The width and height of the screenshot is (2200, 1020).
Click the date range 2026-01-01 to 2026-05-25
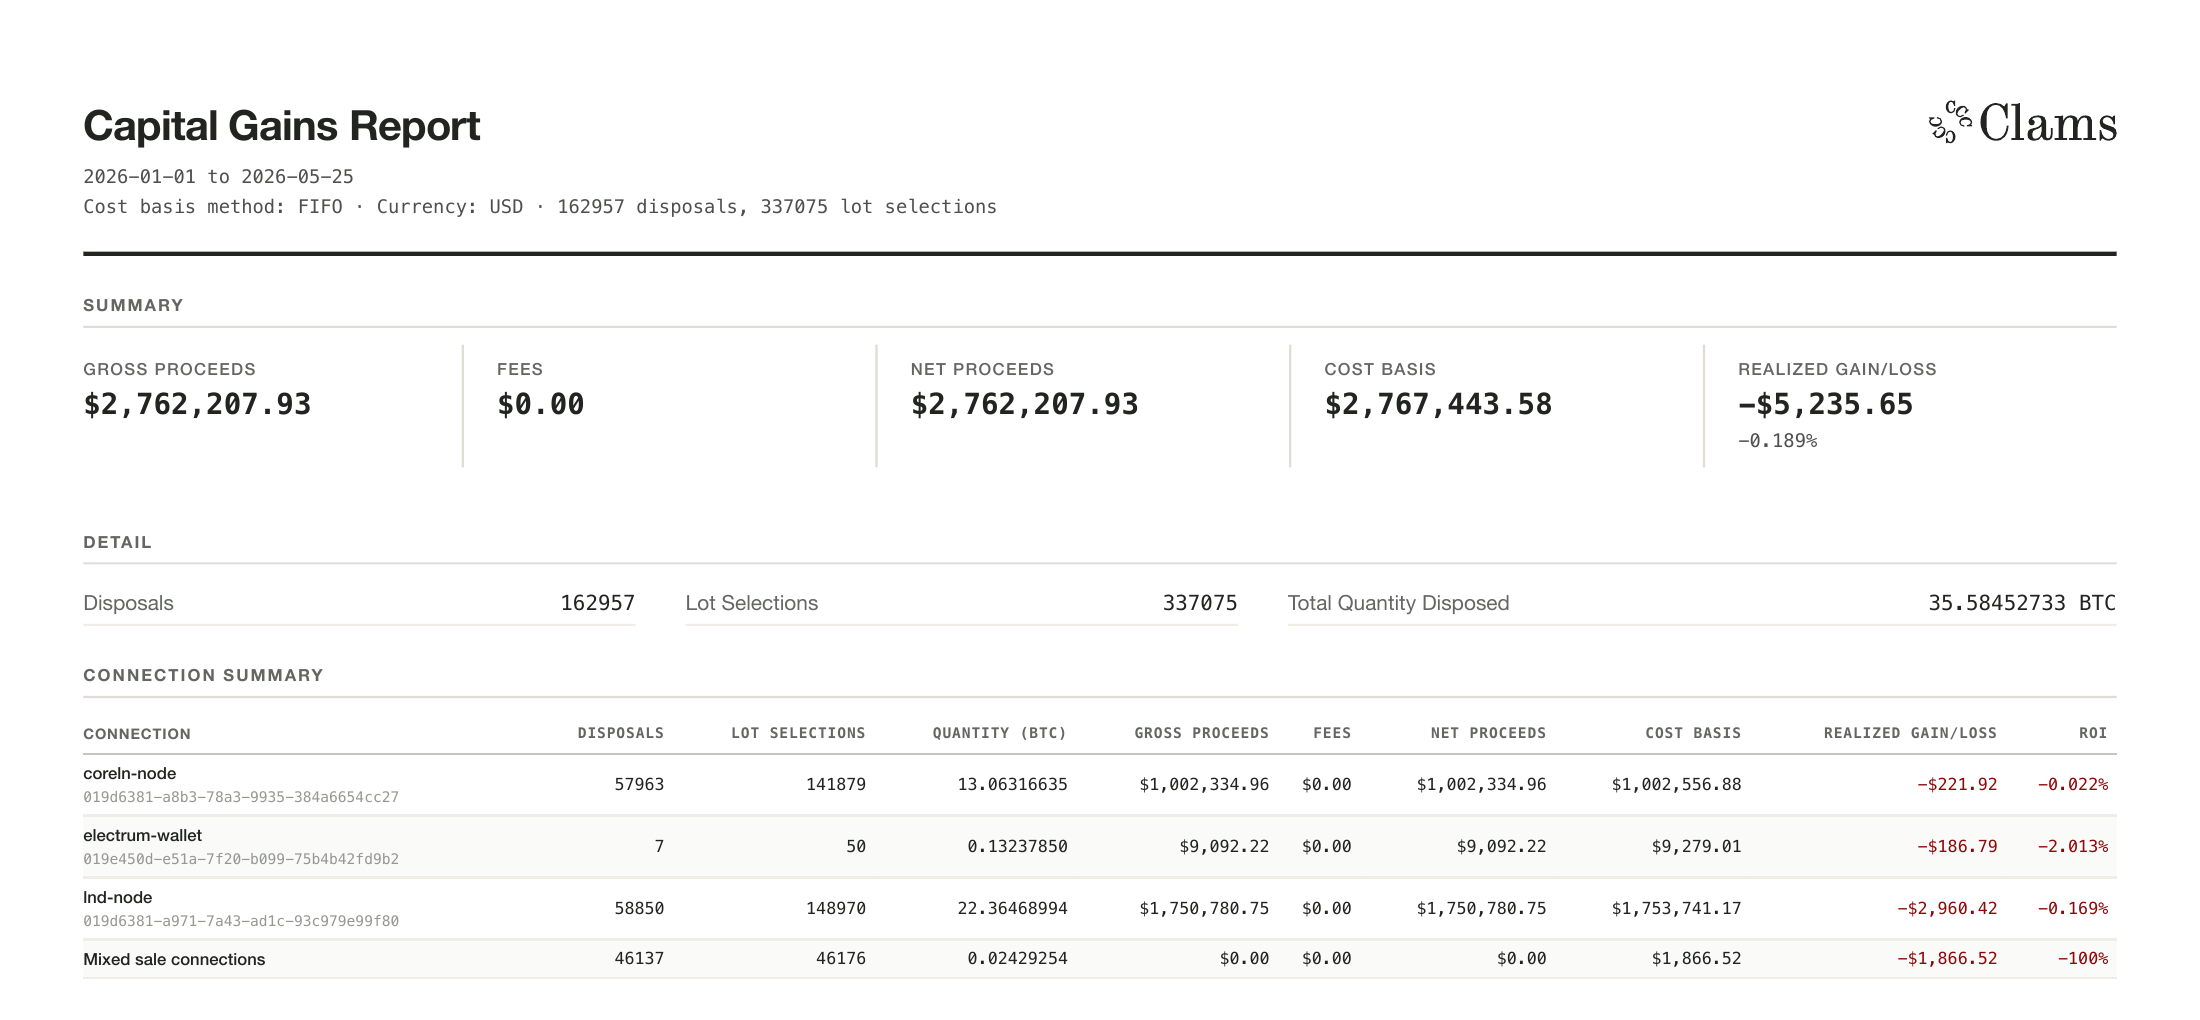[218, 177]
